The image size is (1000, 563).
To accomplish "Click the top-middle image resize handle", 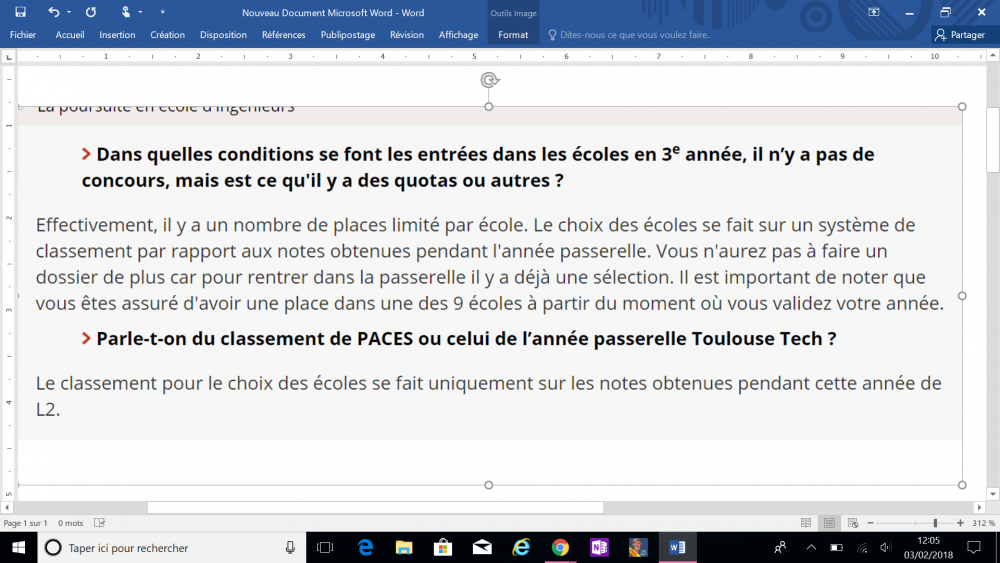I will tap(489, 106).
